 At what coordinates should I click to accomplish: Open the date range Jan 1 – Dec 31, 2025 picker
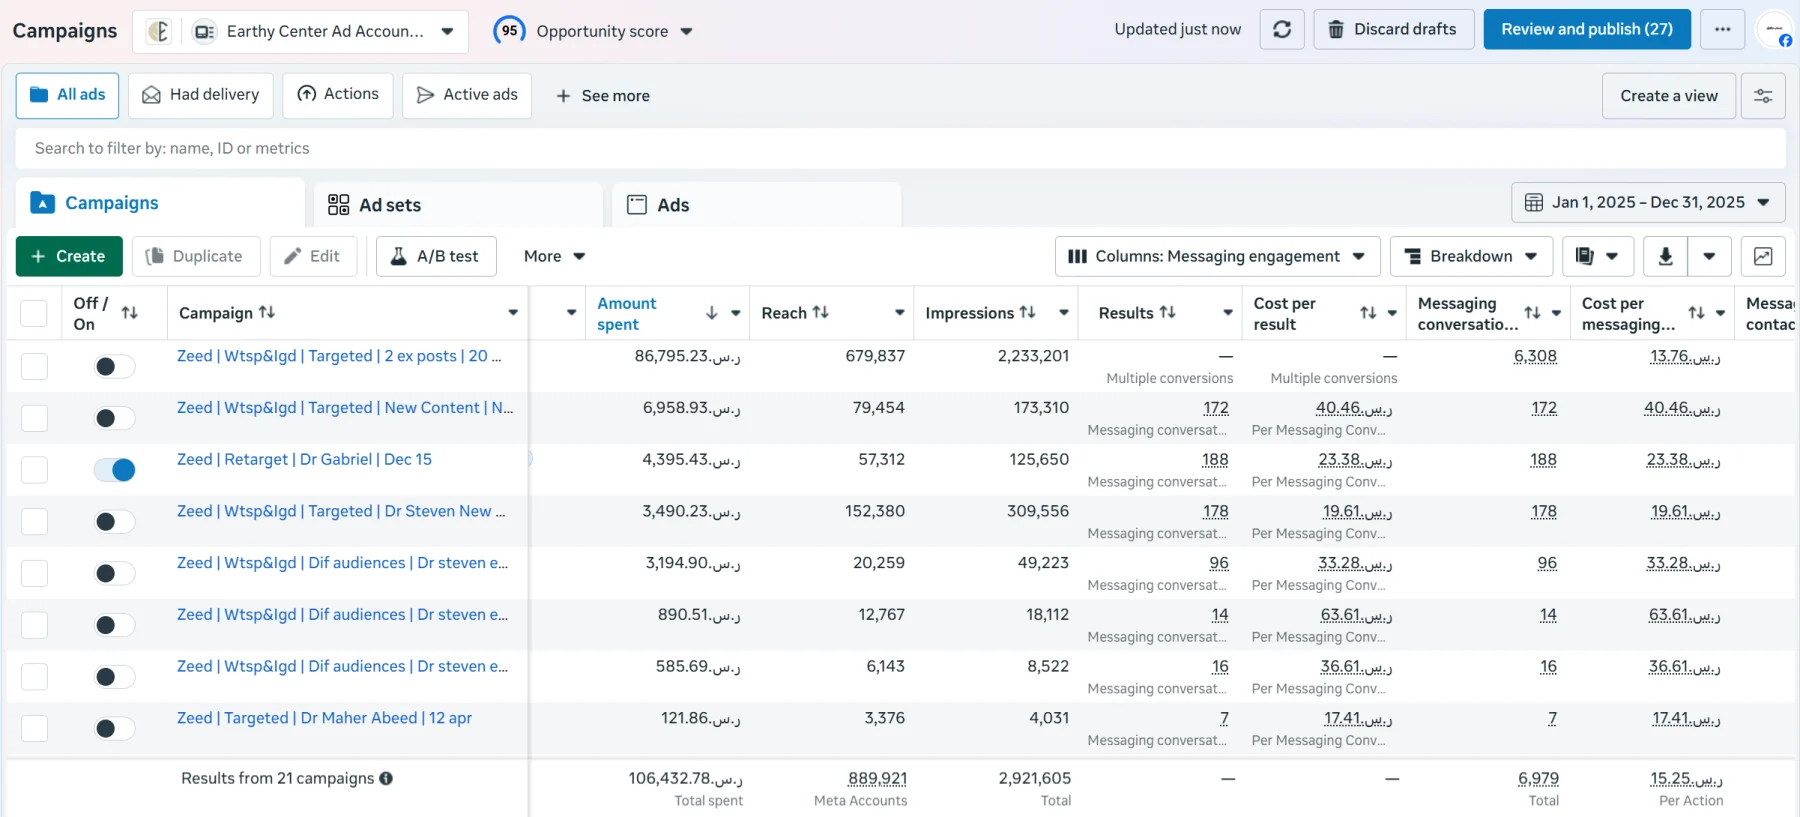pyautogui.click(x=1648, y=202)
